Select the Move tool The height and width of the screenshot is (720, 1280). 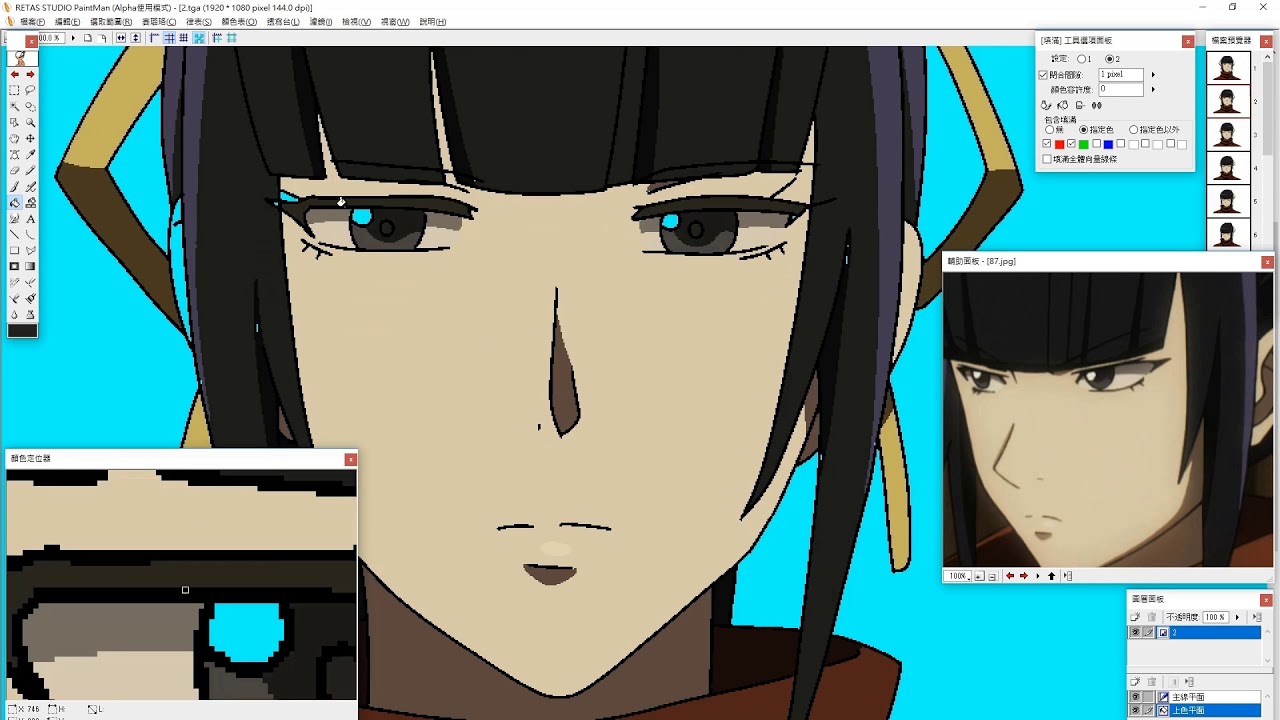pos(30,138)
